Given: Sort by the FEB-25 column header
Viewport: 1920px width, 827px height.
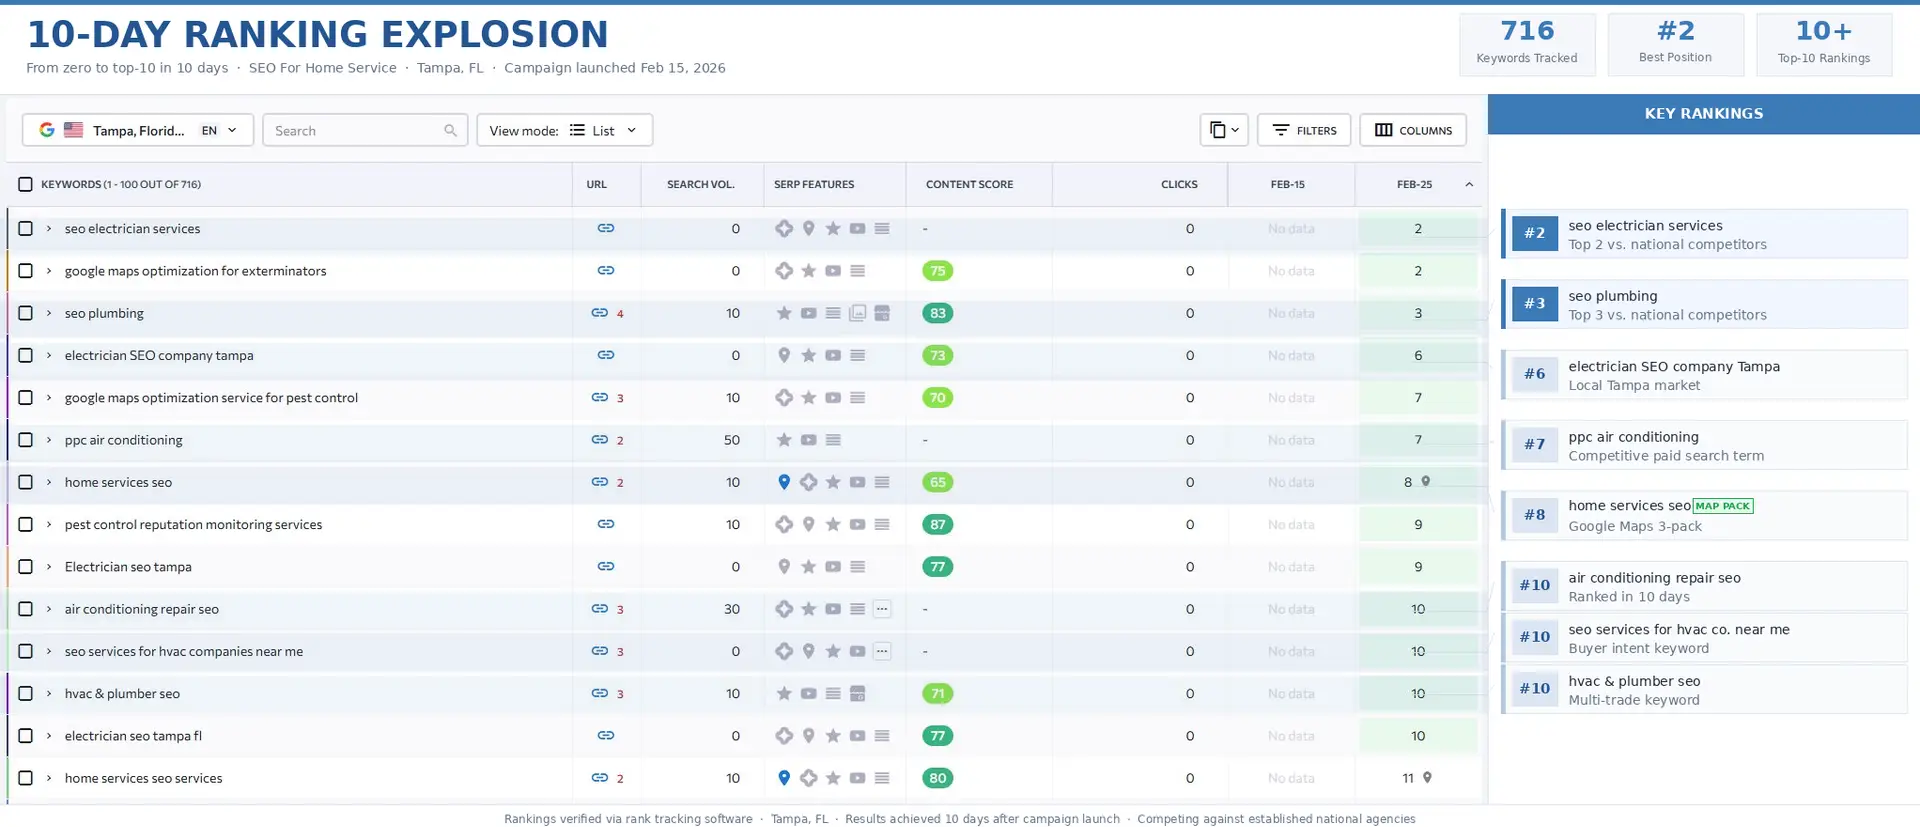Looking at the screenshot, I should coord(1414,184).
